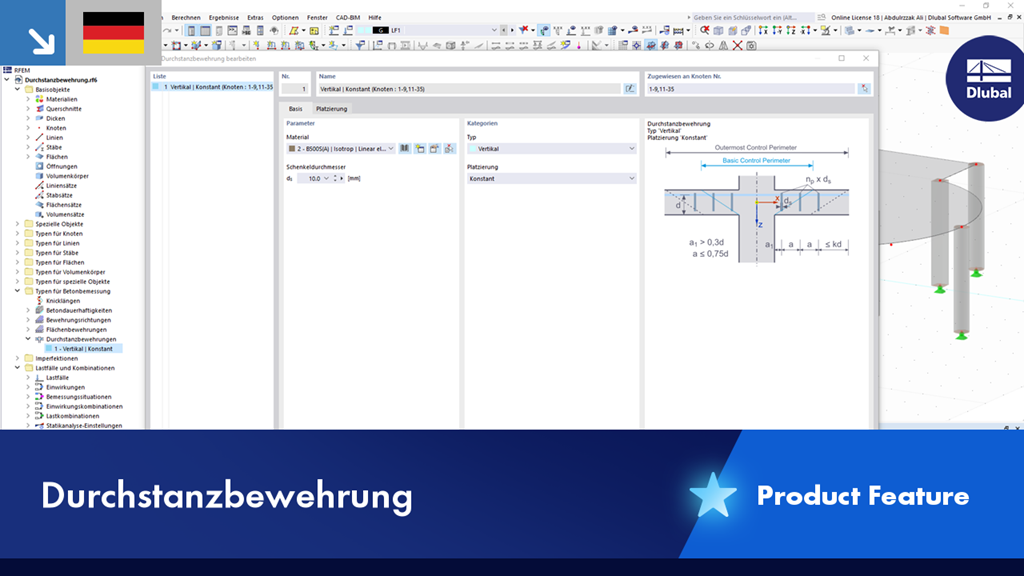Click the light blue Typ color swatch
This screenshot has height=576, width=1024.
[472, 149]
